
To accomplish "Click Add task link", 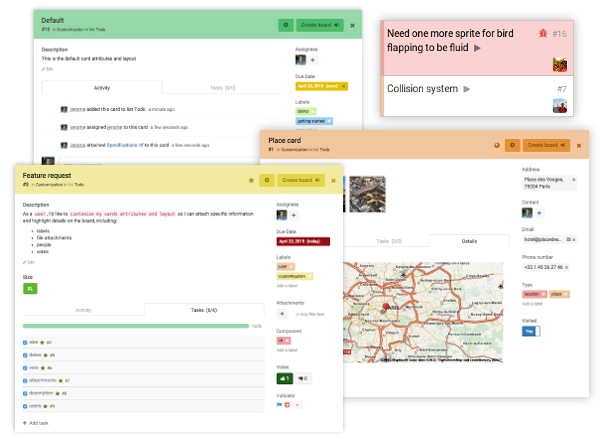I will point(39,424).
